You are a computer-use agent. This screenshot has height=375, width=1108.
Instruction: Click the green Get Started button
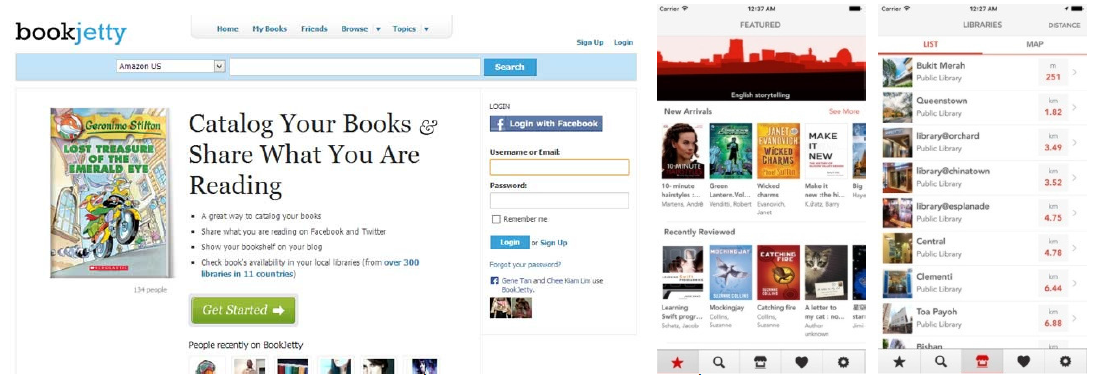(x=243, y=310)
